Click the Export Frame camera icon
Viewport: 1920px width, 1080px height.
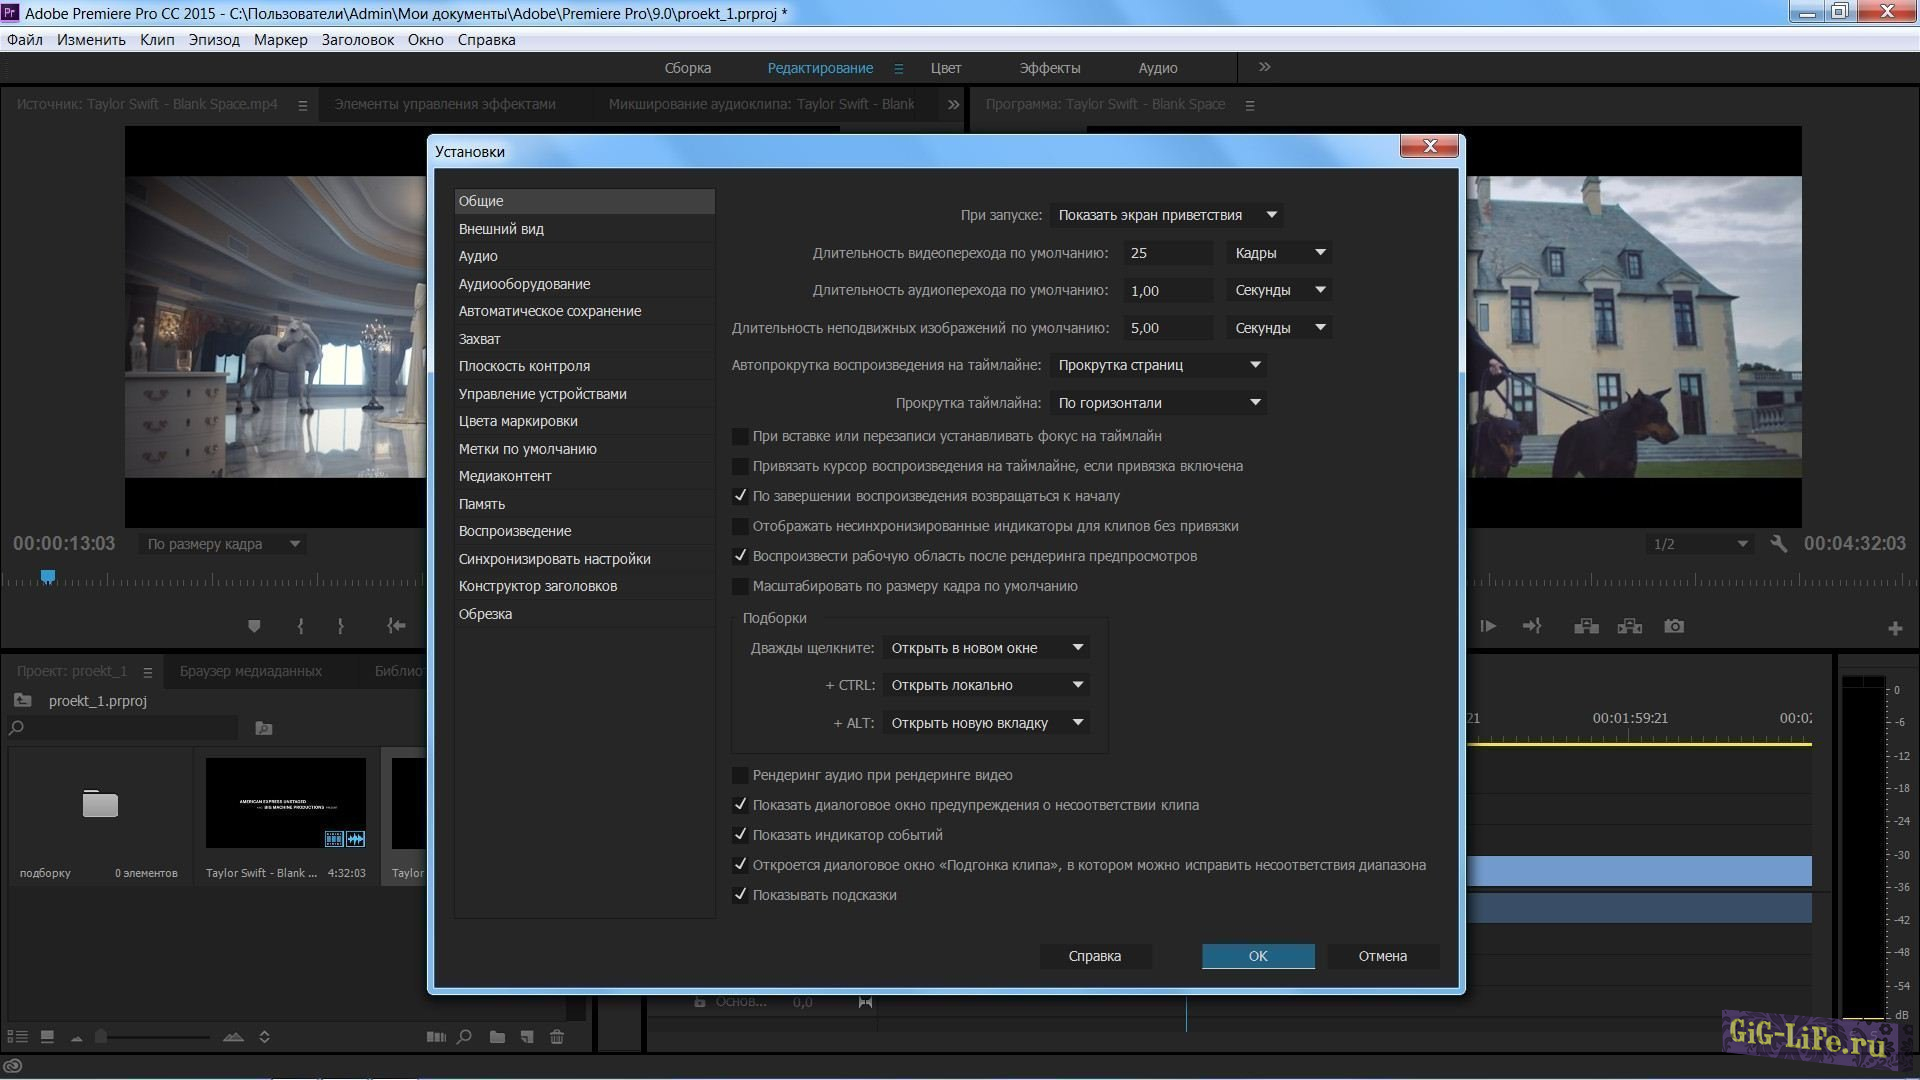coord(1674,627)
